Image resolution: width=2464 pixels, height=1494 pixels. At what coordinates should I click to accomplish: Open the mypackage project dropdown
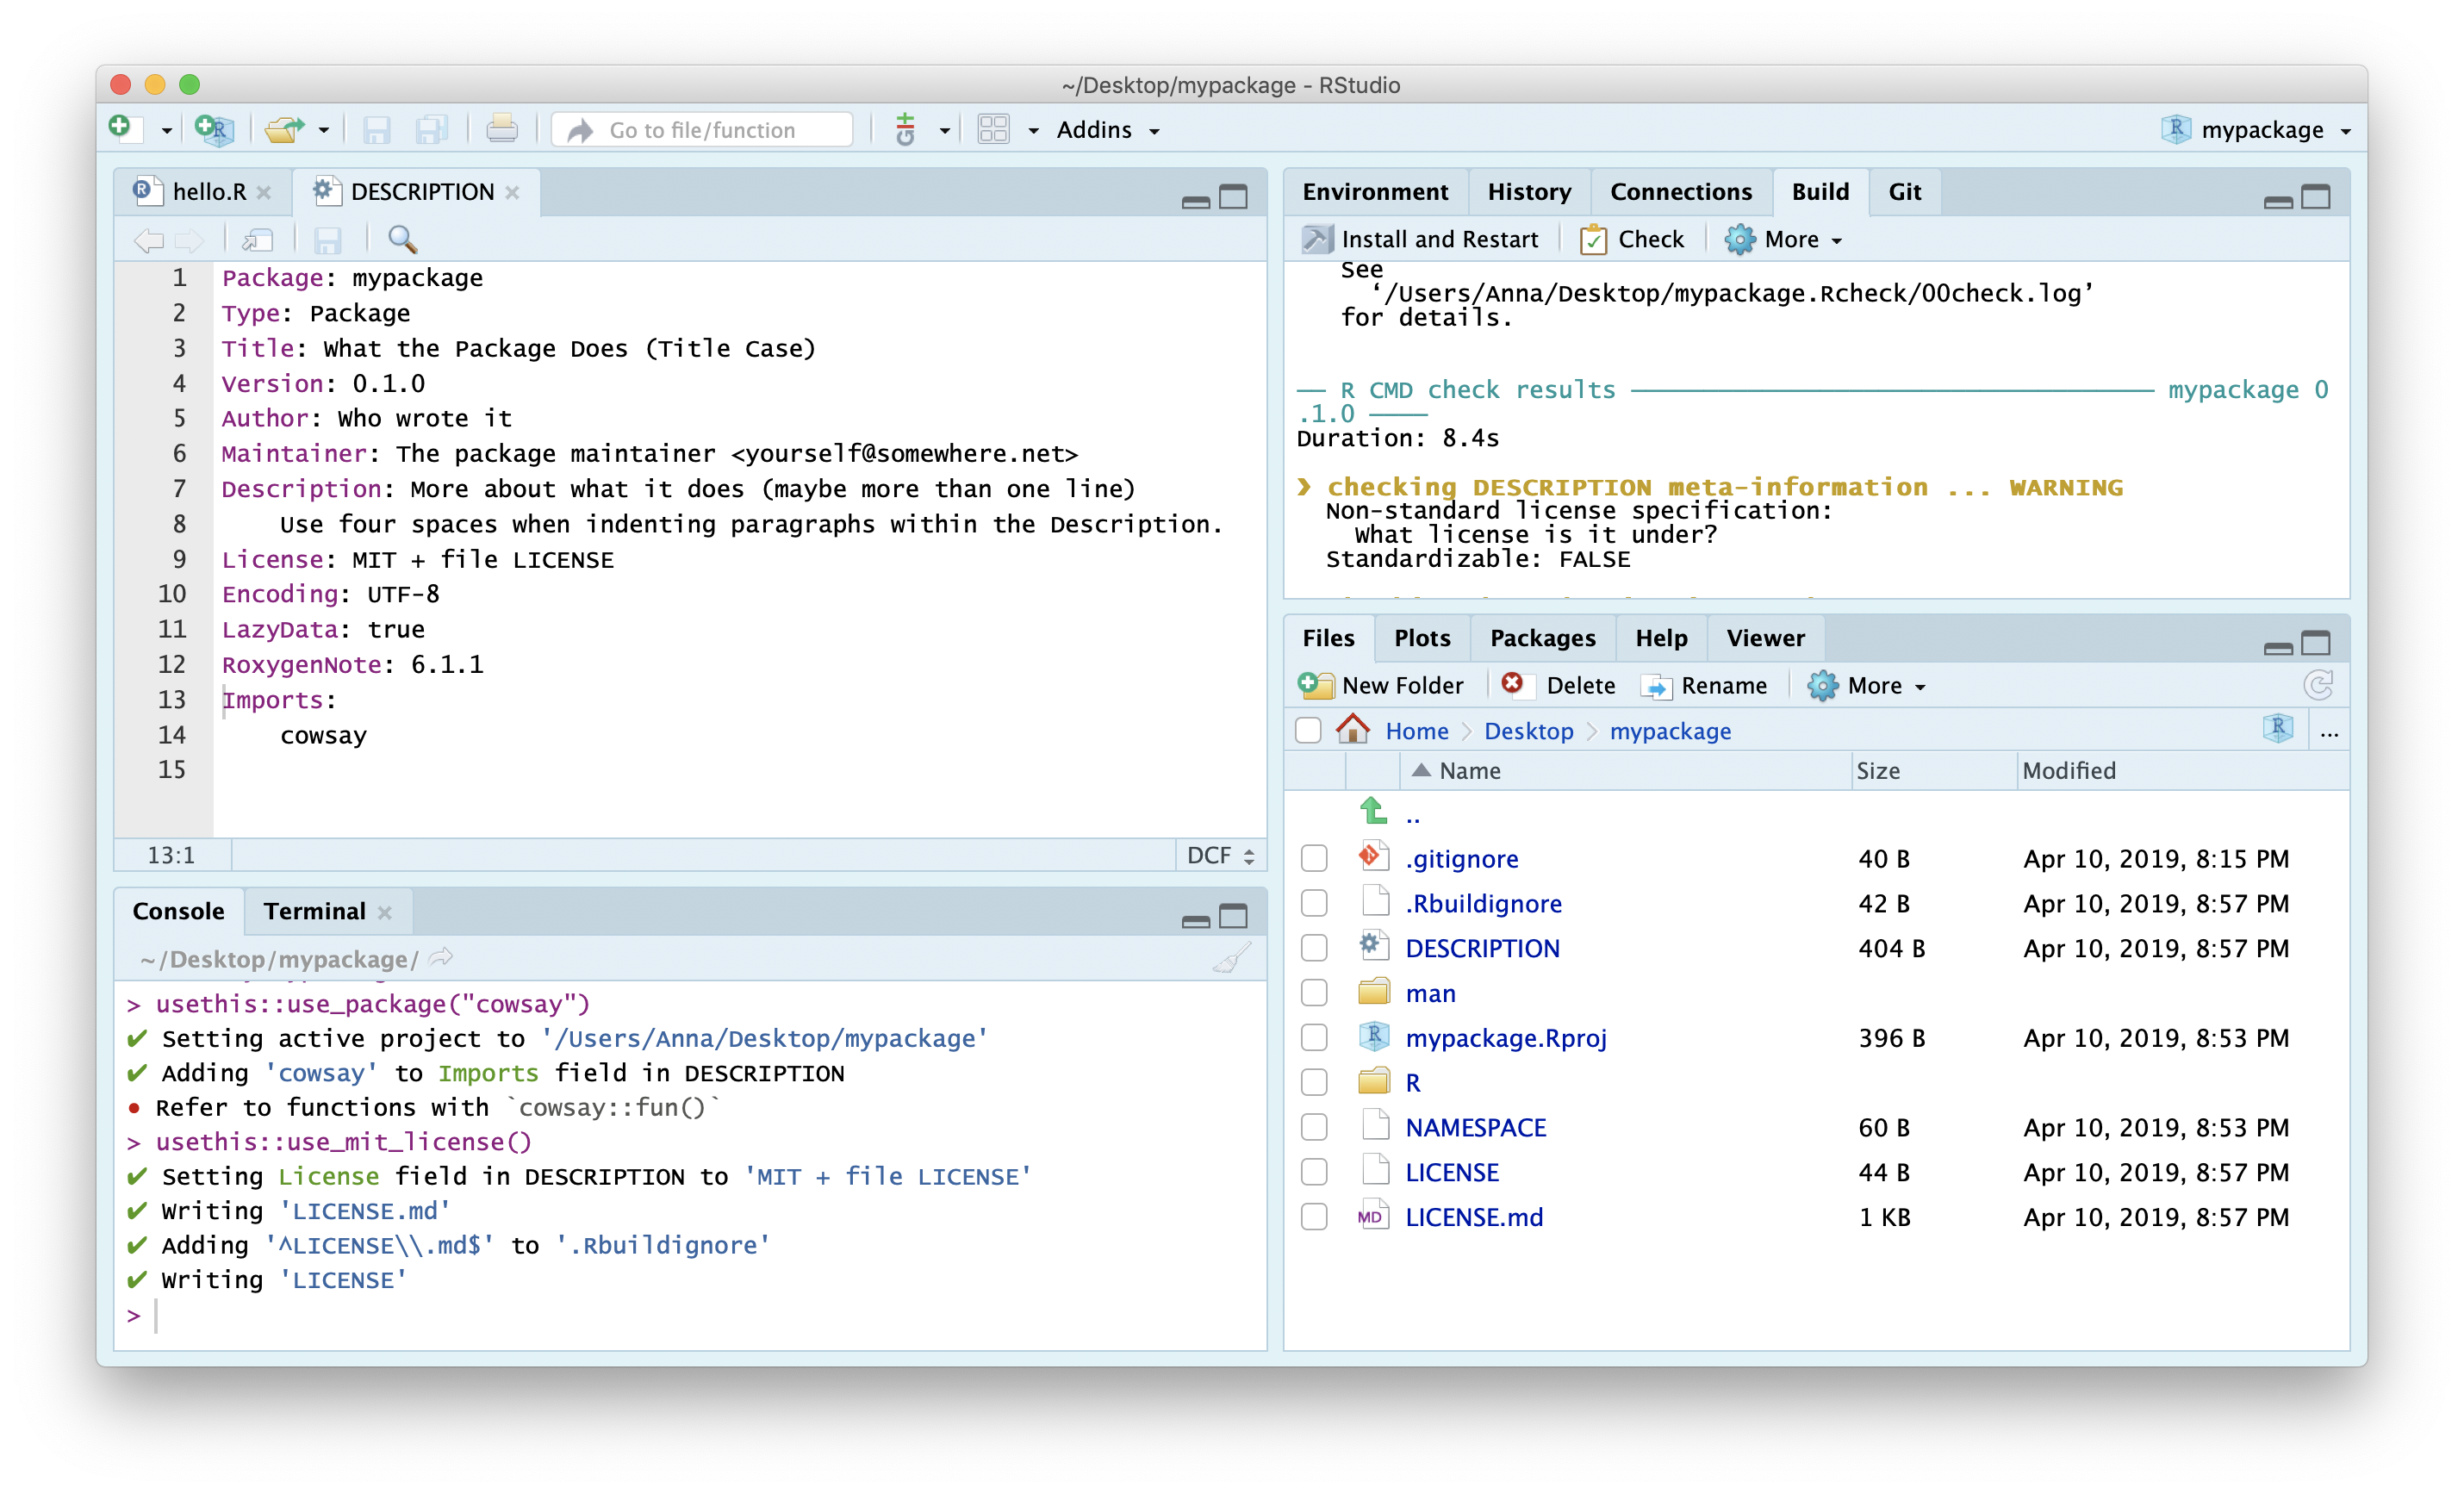click(2255, 130)
